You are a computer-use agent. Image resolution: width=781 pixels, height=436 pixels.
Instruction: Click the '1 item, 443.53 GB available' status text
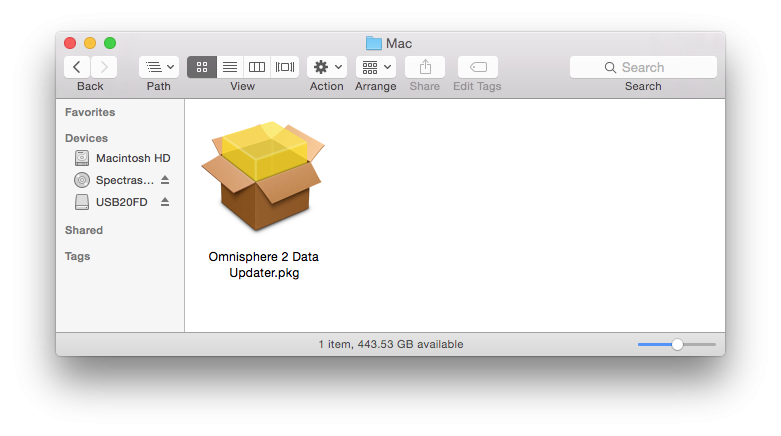391,344
